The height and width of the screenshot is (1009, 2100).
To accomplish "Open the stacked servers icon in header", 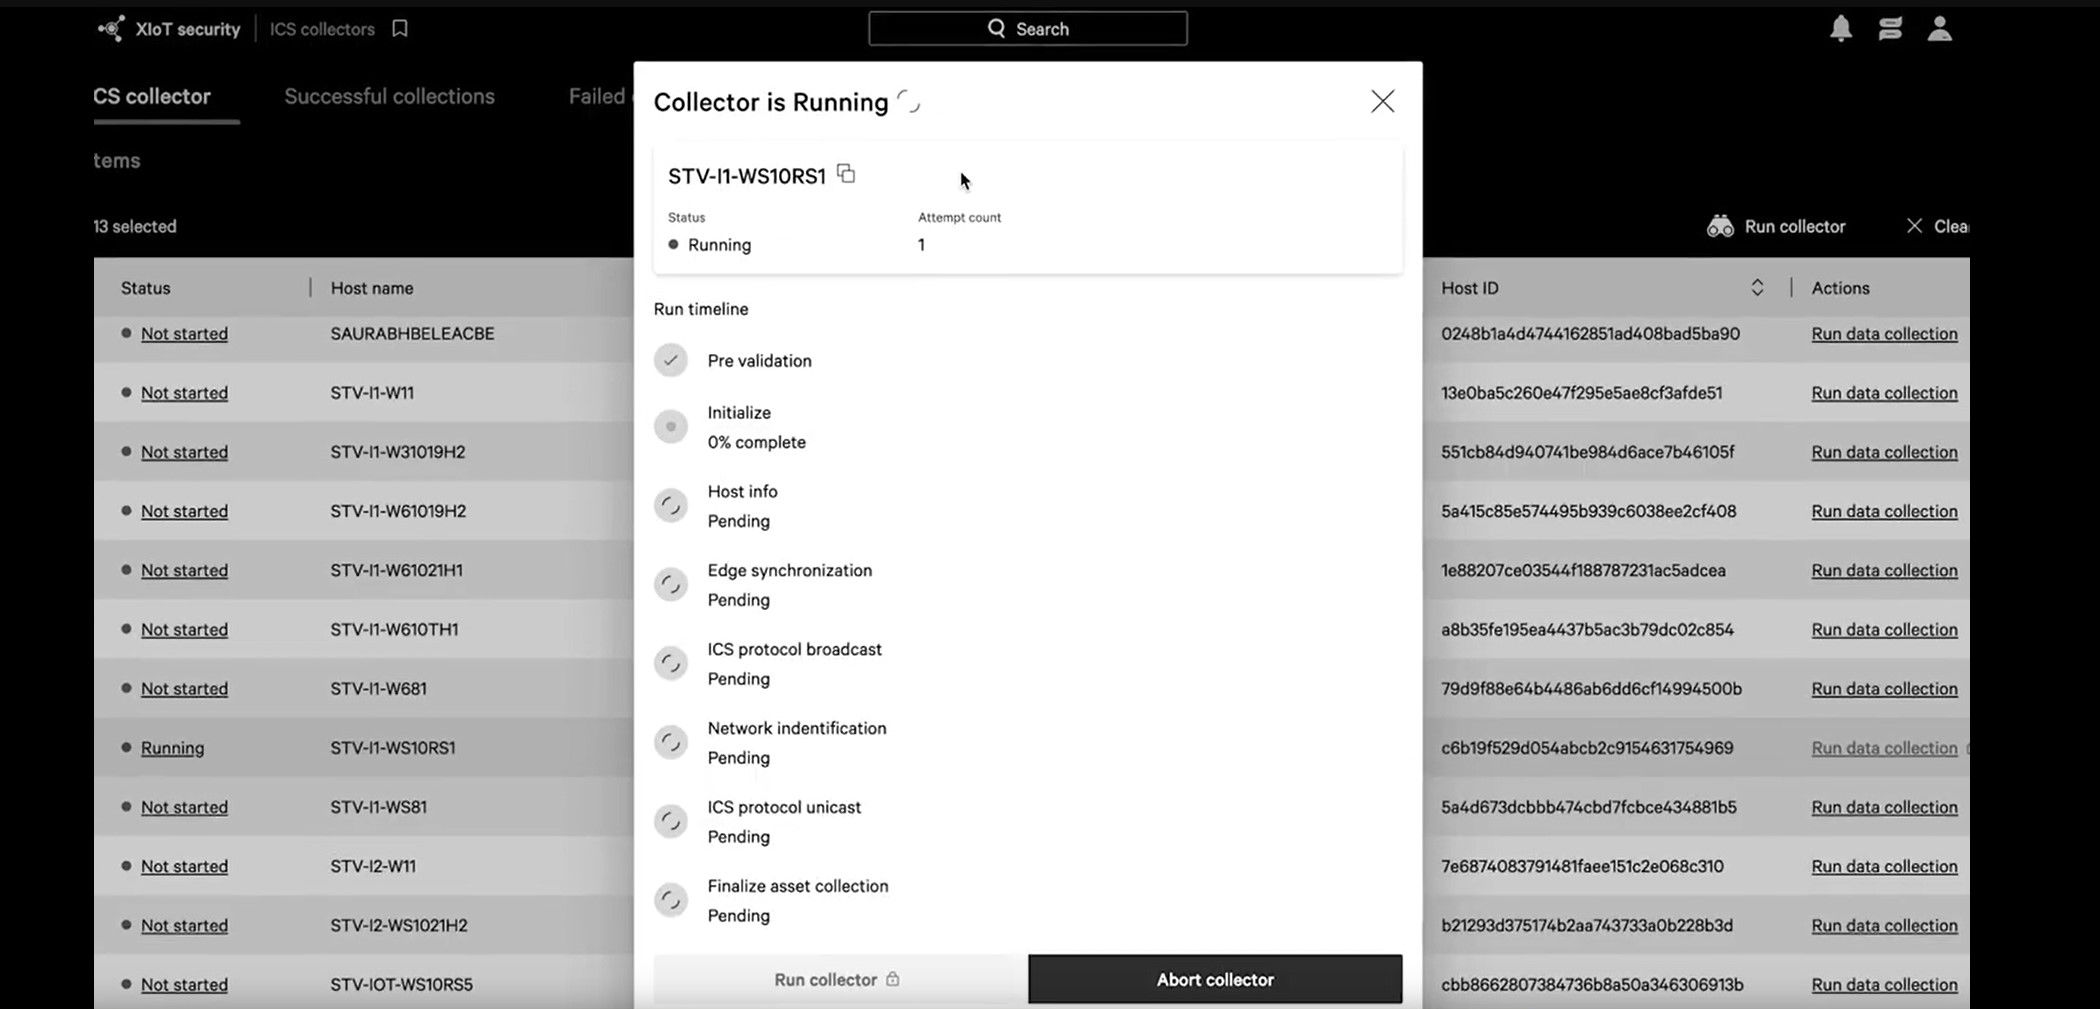I will (1890, 28).
